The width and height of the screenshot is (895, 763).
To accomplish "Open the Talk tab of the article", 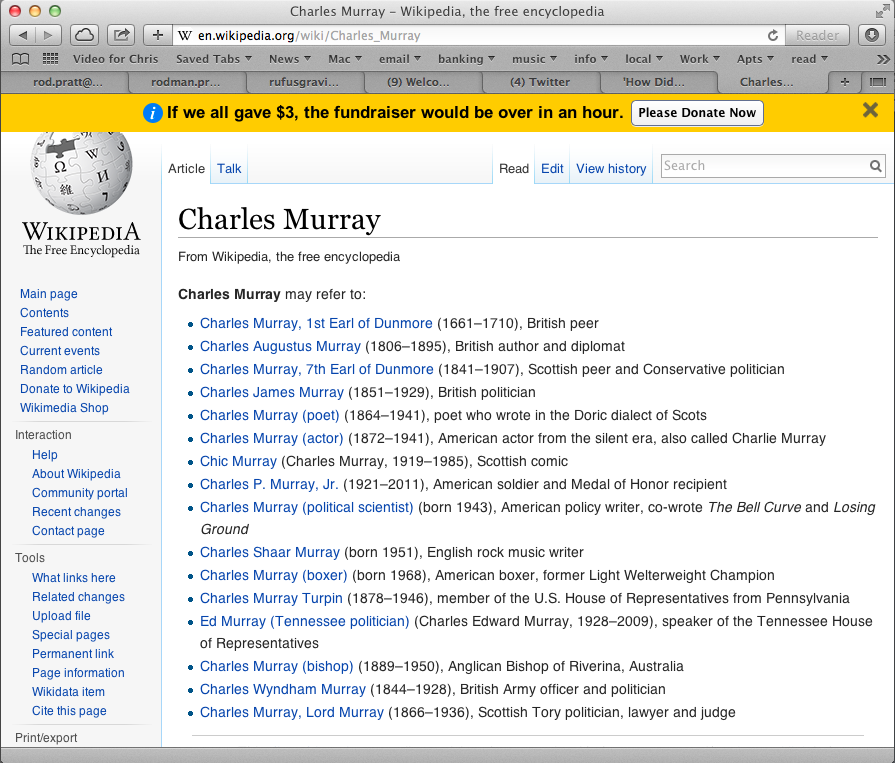I will tap(229, 169).
